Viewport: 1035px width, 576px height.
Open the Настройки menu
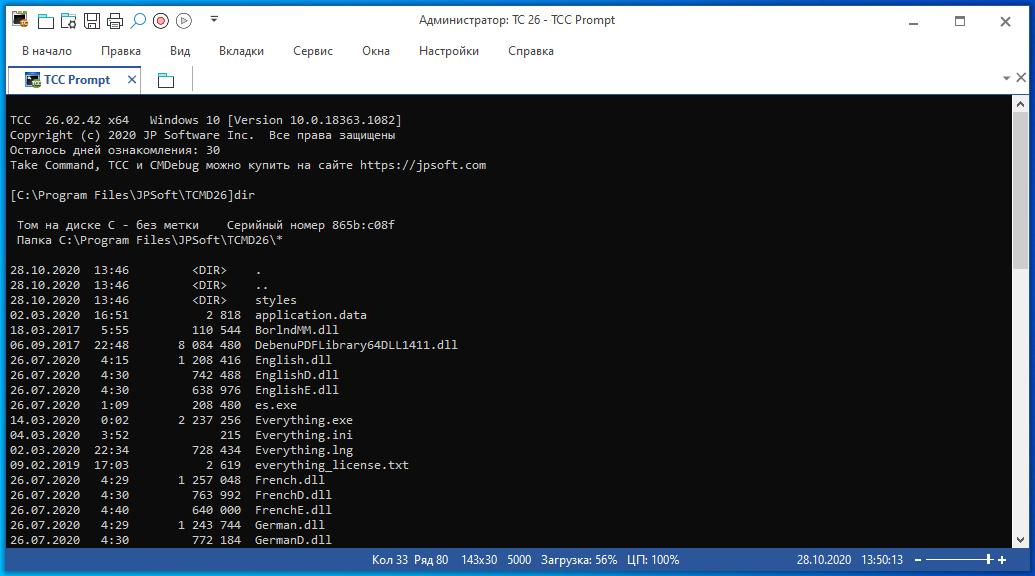449,51
